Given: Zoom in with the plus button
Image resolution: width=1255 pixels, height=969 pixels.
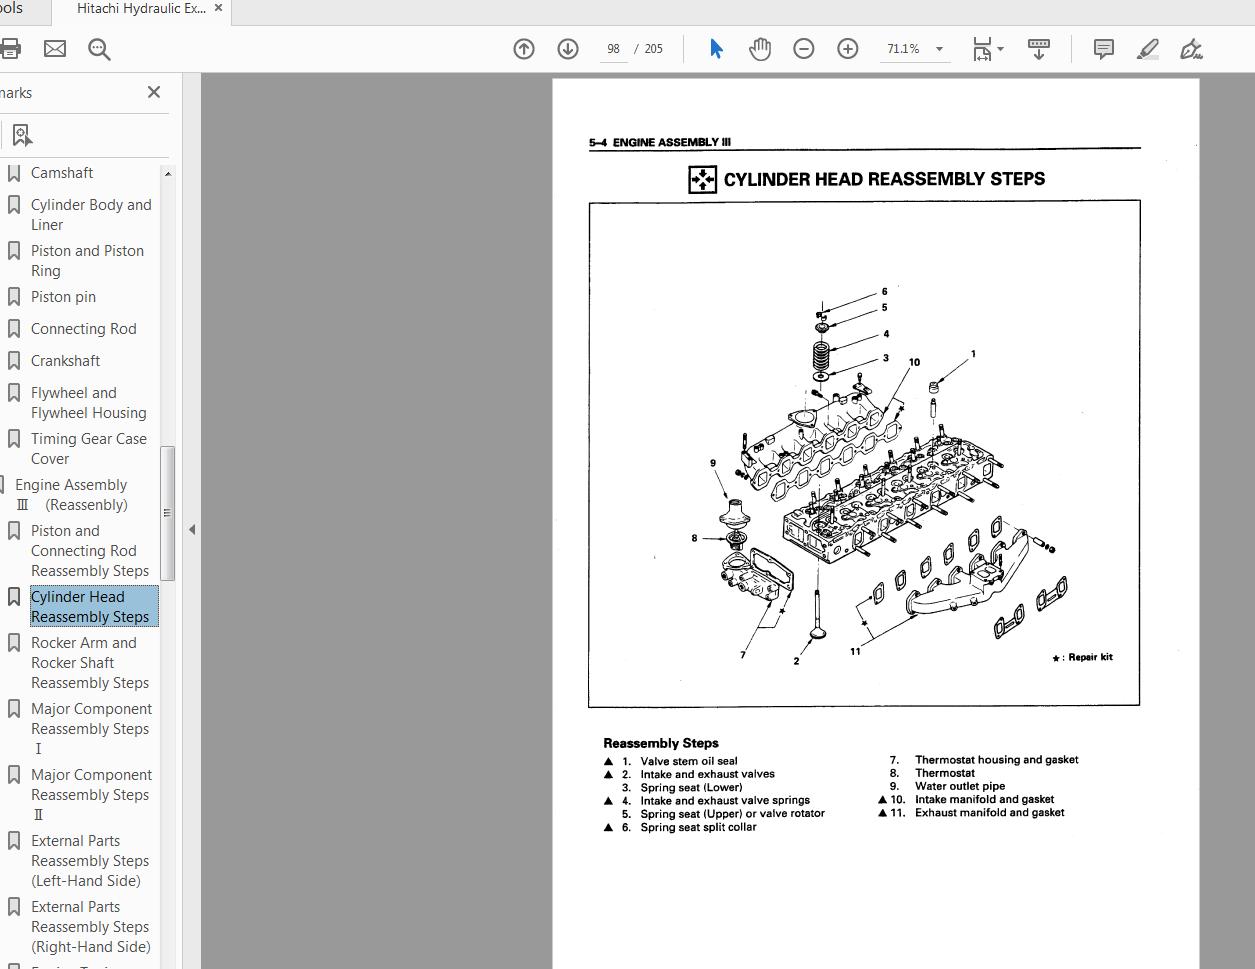Looking at the screenshot, I should point(848,49).
